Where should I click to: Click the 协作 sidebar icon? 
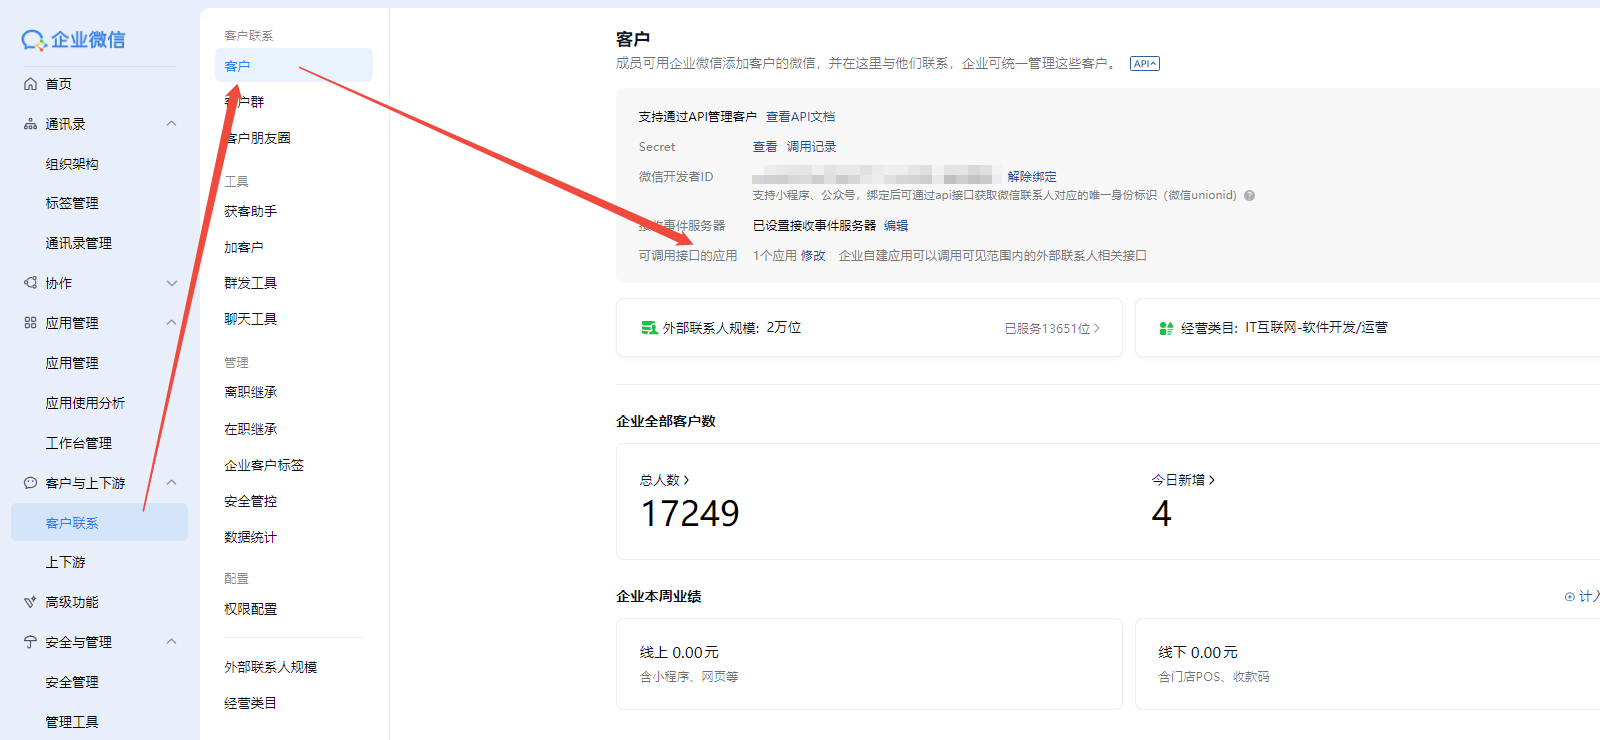click(x=30, y=283)
